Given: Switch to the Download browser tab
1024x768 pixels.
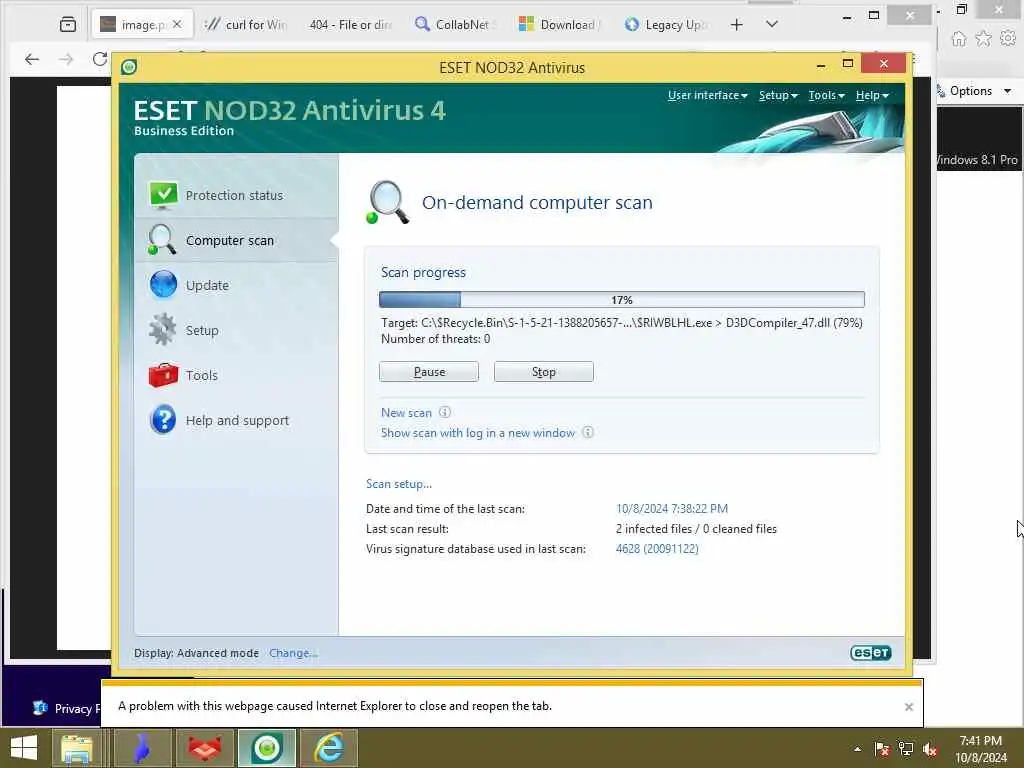Looking at the screenshot, I should (560, 25).
